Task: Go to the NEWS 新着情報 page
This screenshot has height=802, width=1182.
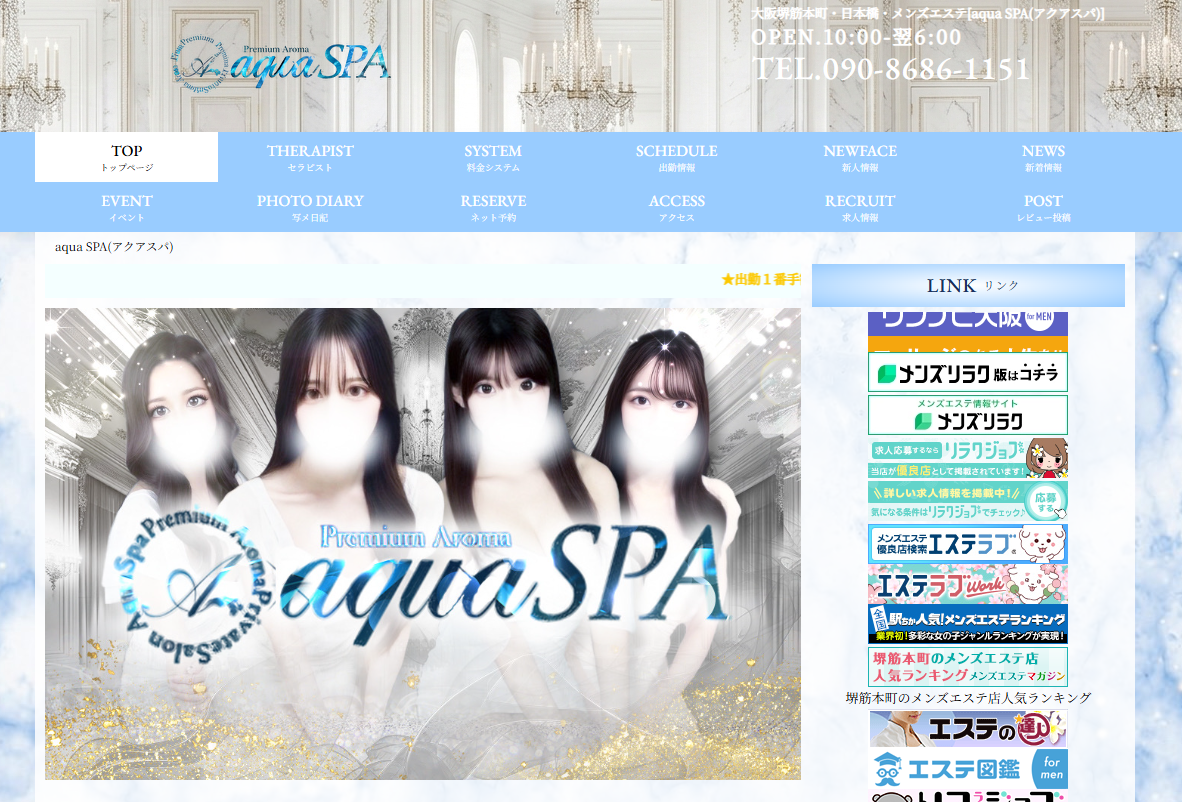Action: 1043,158
